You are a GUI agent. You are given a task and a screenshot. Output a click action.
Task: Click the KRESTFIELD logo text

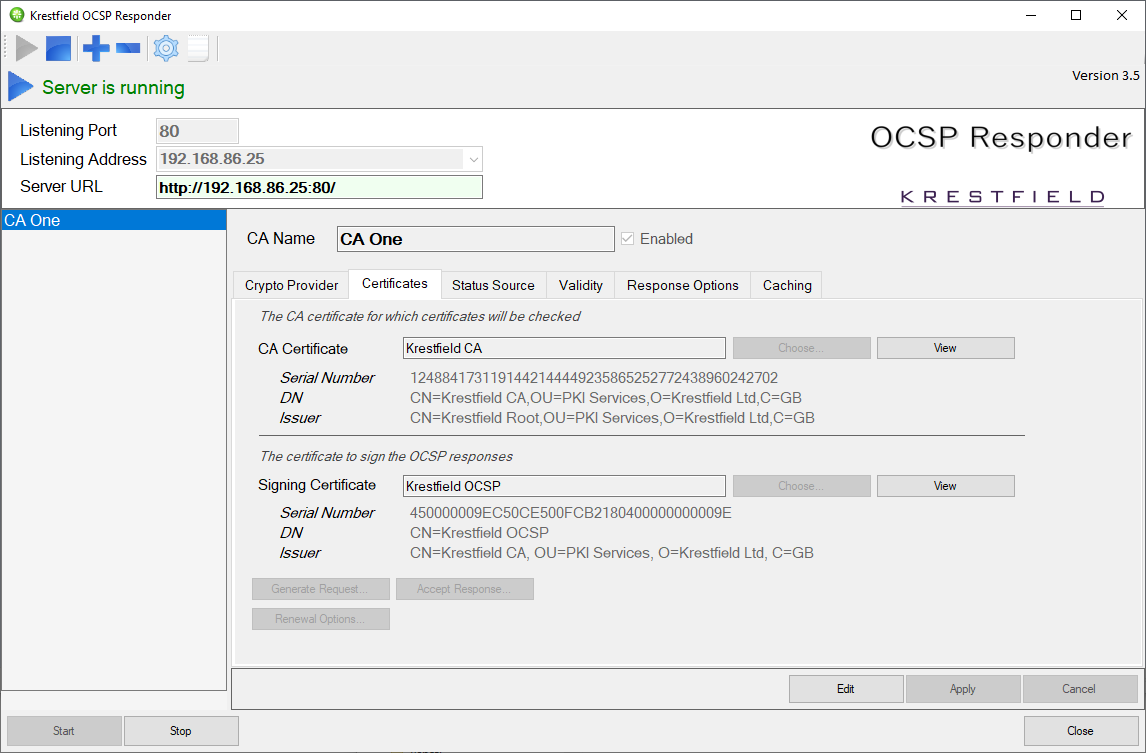(1002, 197)
